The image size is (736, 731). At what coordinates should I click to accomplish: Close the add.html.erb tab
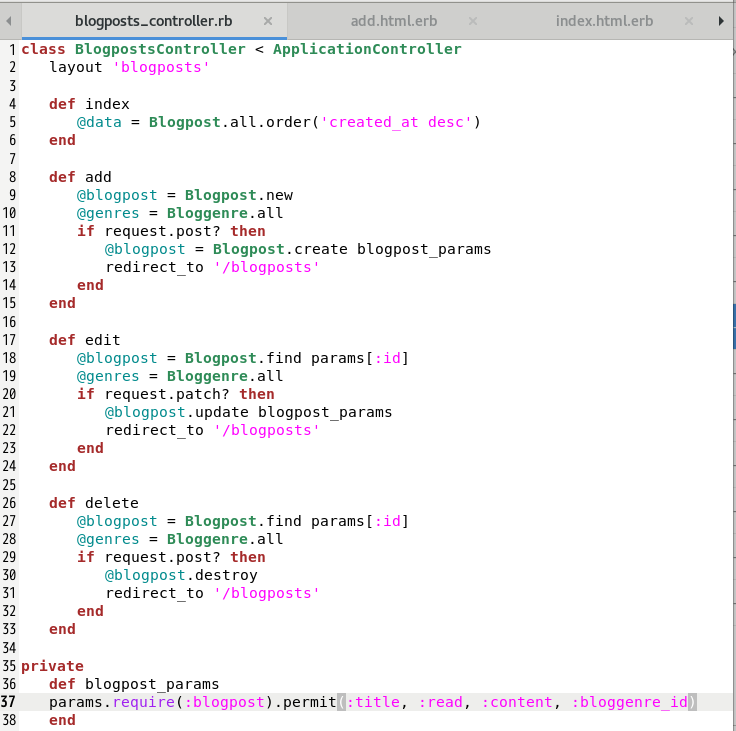(x=473, y=21)
